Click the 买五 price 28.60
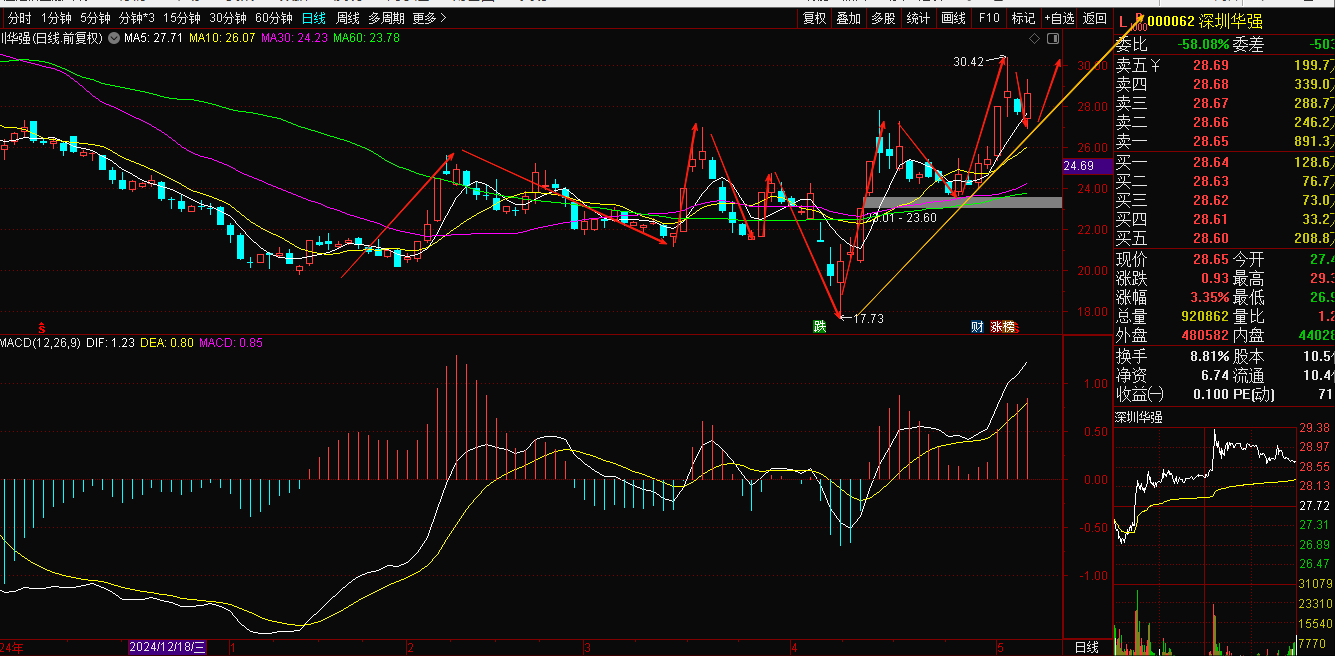The width and height of the screenshot is (1335, 656). pyautogui.click(x=1210, y=238)
